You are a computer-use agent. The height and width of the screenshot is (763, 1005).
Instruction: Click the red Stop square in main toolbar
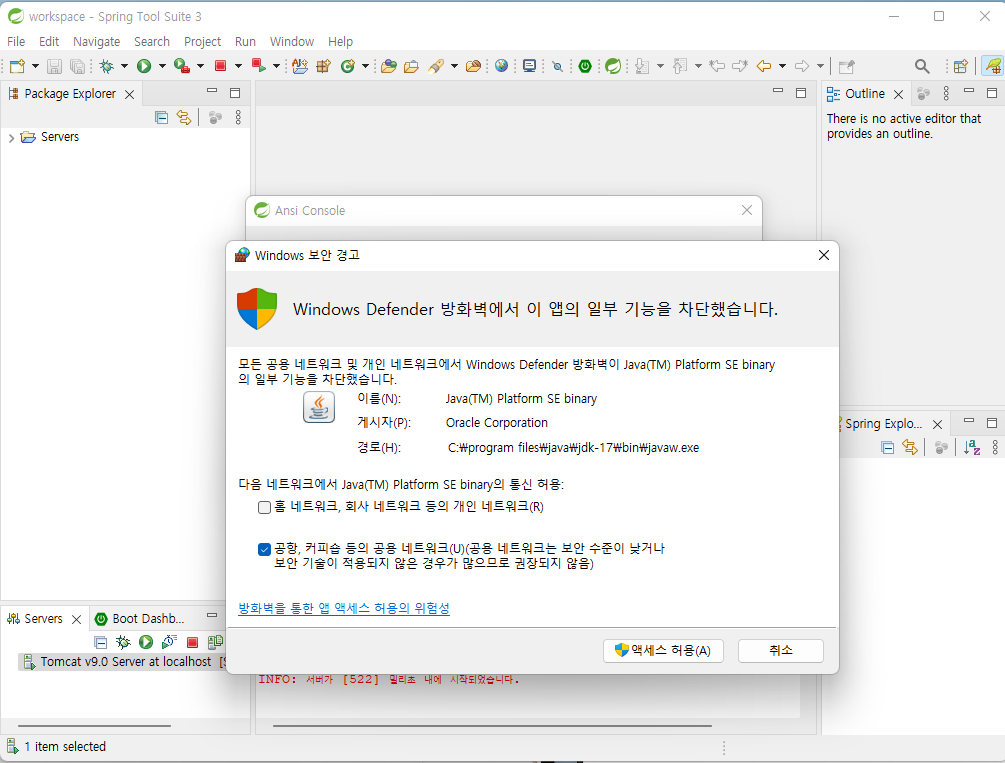220,66
